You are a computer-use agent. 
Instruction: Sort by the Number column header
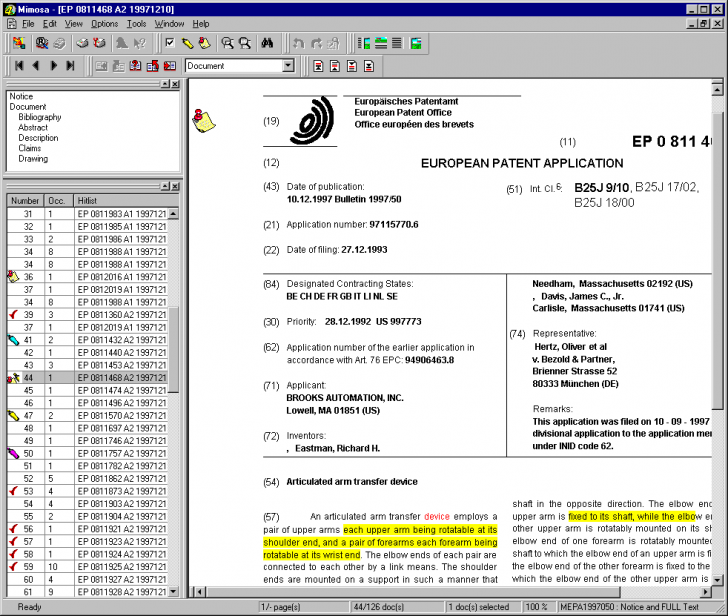(x=26, y=201)
